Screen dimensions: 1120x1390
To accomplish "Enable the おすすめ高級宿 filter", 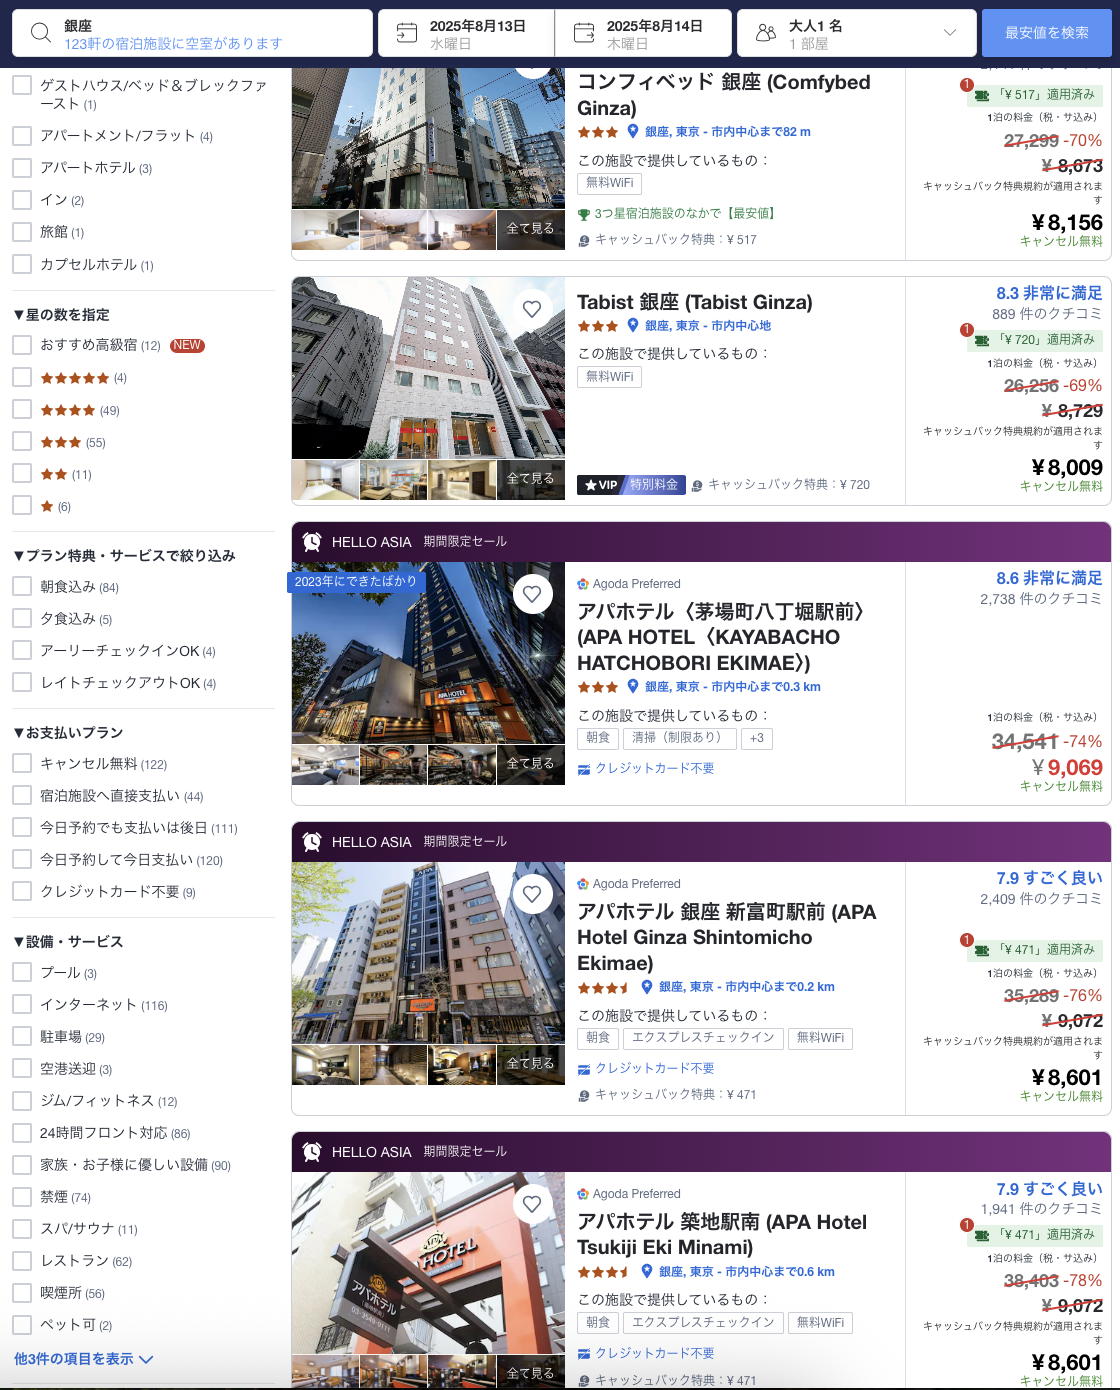I will pos(22,345).
